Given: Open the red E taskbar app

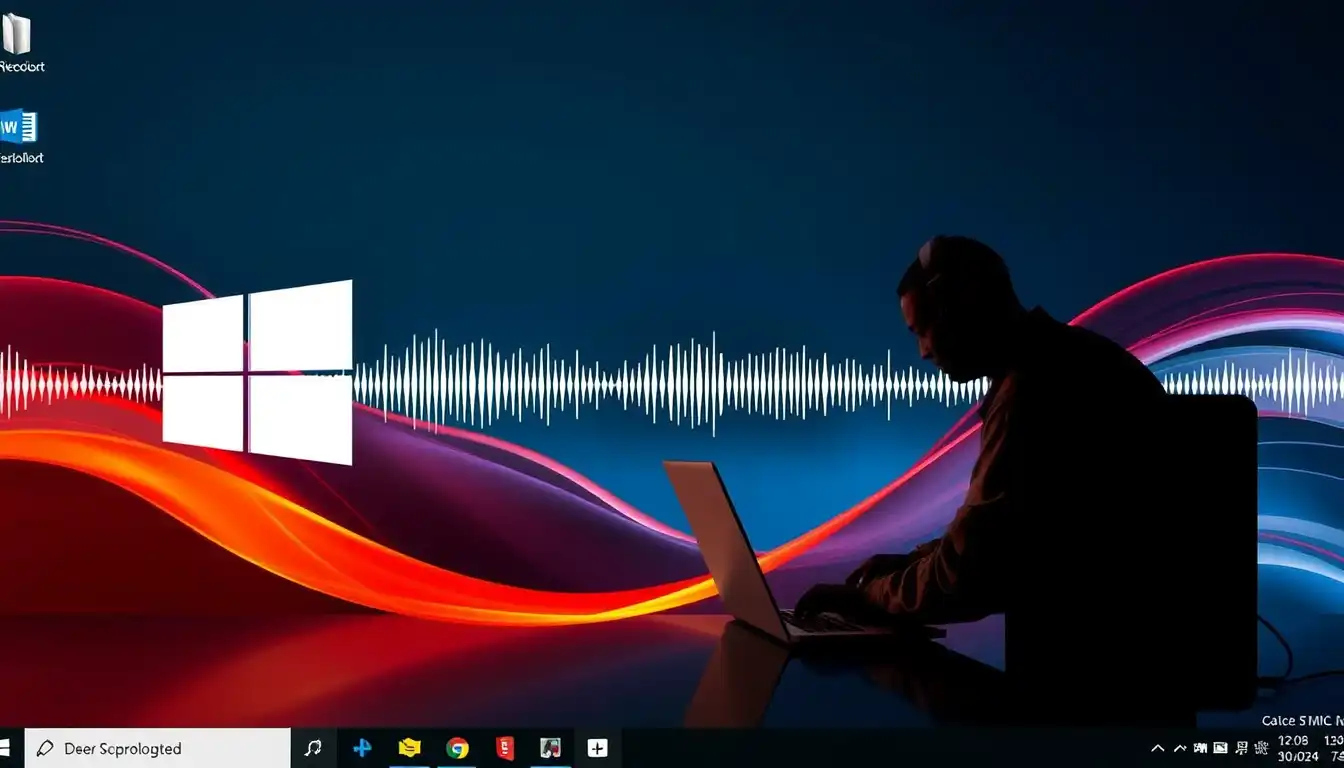Looking at the screenshot, I should (x=505, y=748).
